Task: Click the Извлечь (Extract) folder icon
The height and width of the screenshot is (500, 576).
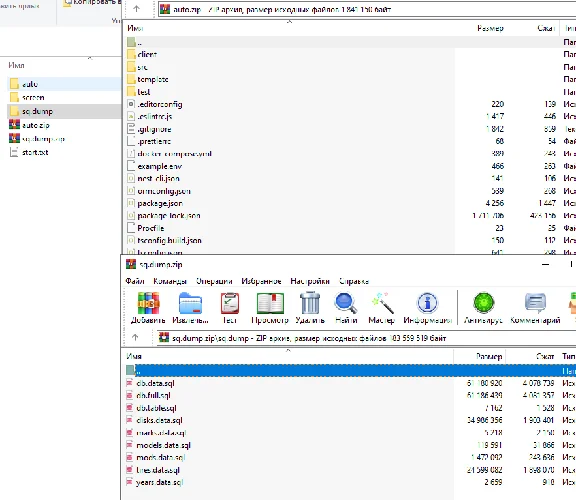Action: click(190, 303)
